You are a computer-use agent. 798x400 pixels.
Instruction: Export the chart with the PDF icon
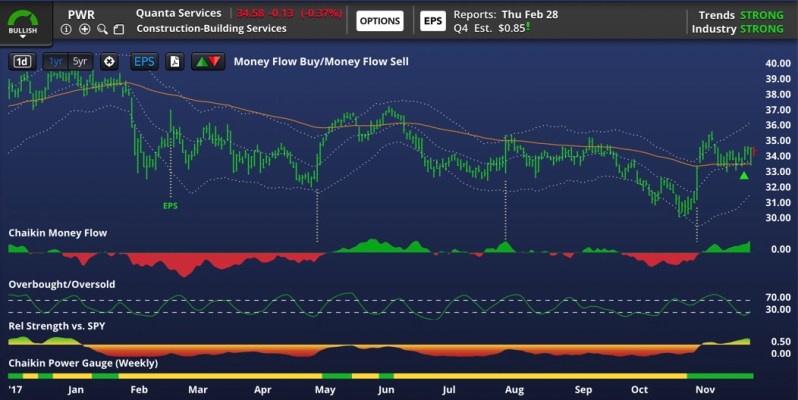(174, 62)
